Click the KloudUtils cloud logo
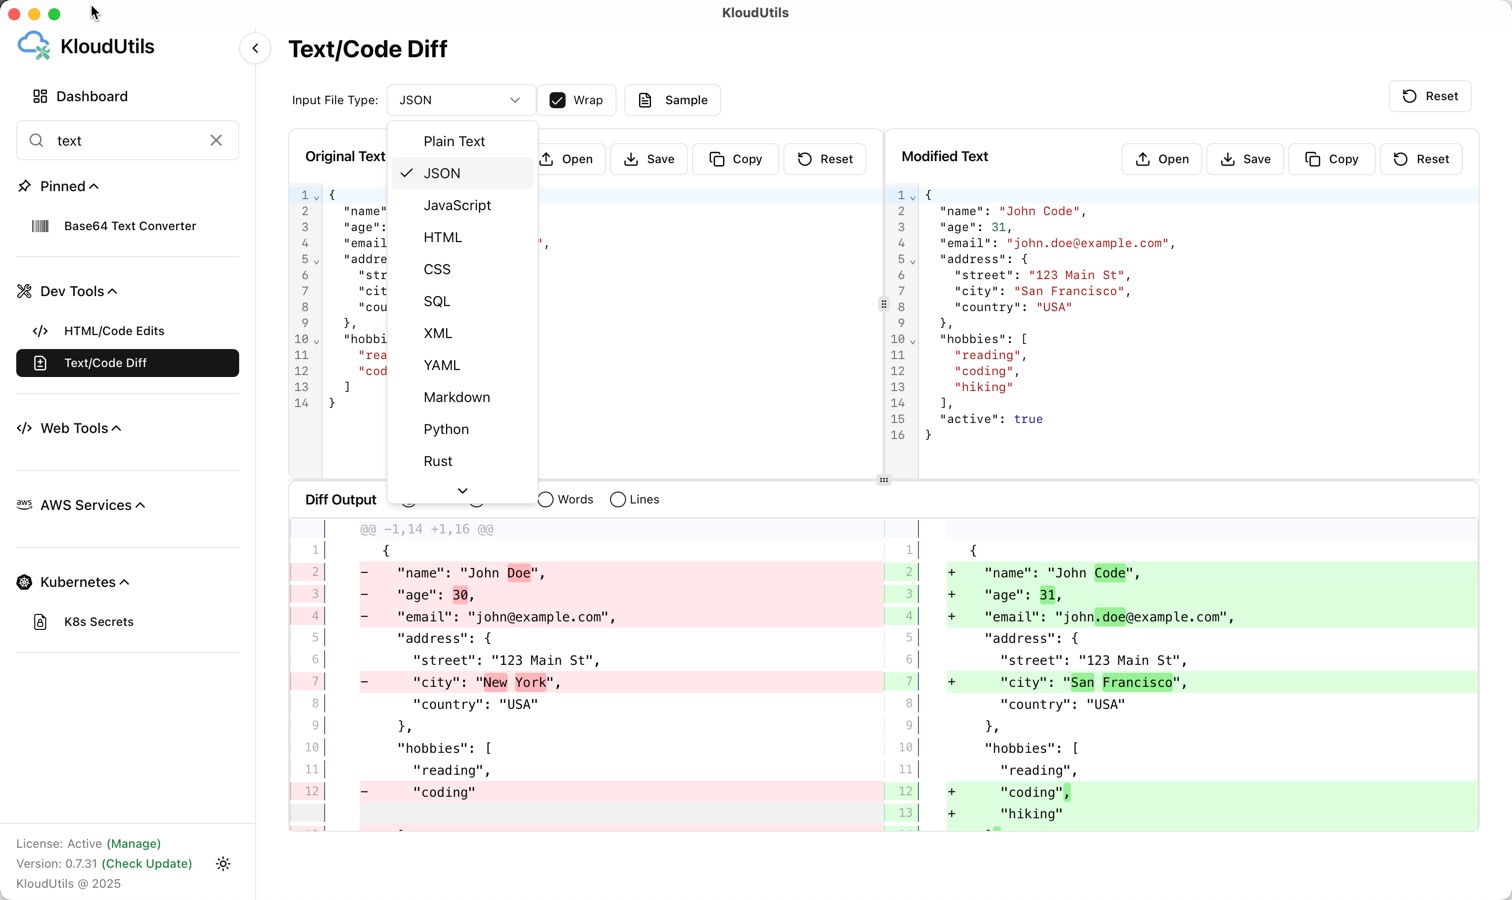The height and width of the screenshot is (900, 1512). click(34, 46)
